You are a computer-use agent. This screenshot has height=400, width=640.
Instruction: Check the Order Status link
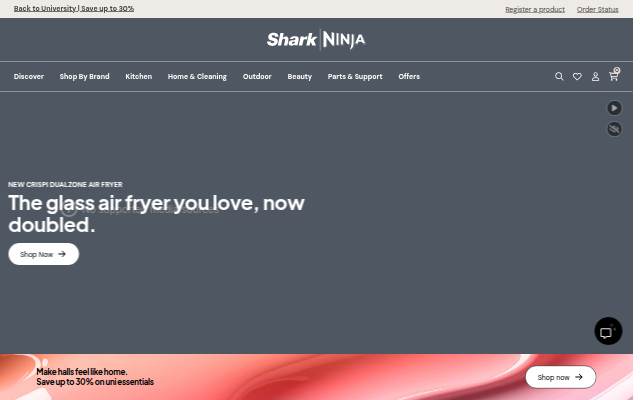point(597,9)
